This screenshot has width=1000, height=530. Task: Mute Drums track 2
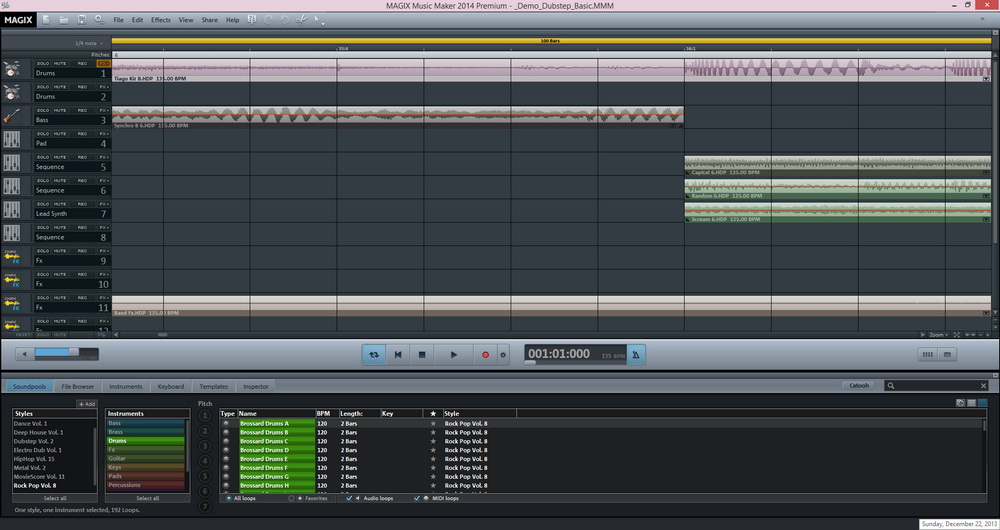[x=60, y=87]
